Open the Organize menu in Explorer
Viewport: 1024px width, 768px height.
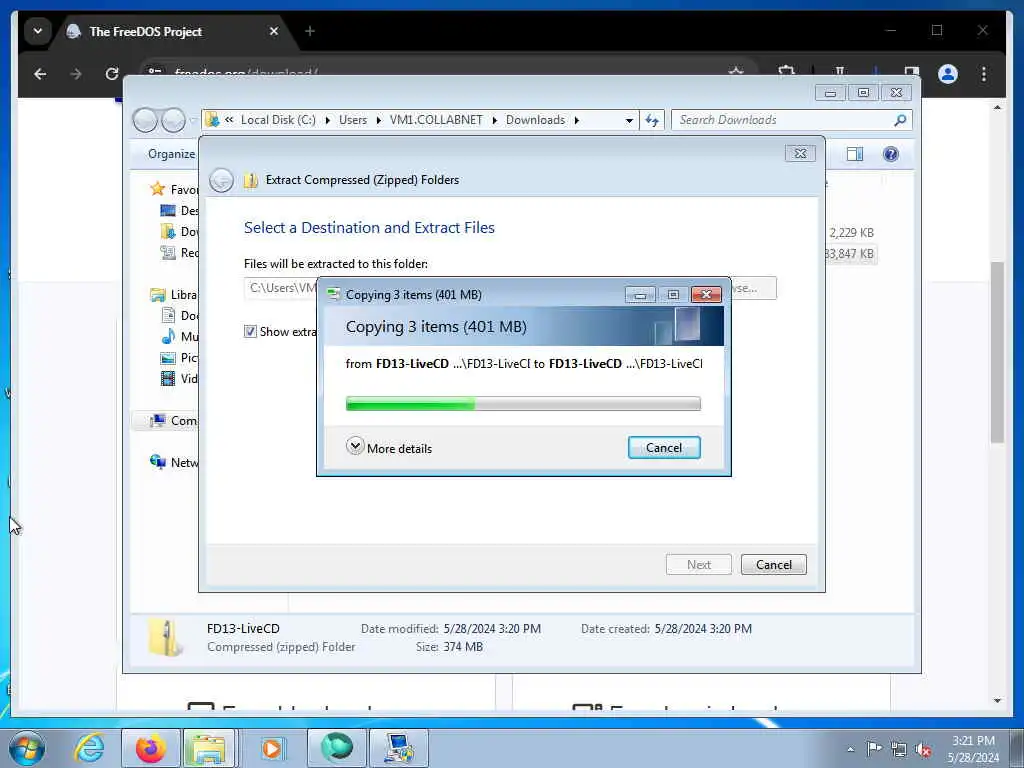pos(171,153)
